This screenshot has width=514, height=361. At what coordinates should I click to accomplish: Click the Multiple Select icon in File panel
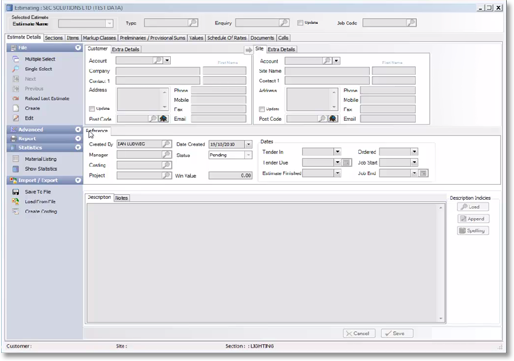(x=16, y=59)
